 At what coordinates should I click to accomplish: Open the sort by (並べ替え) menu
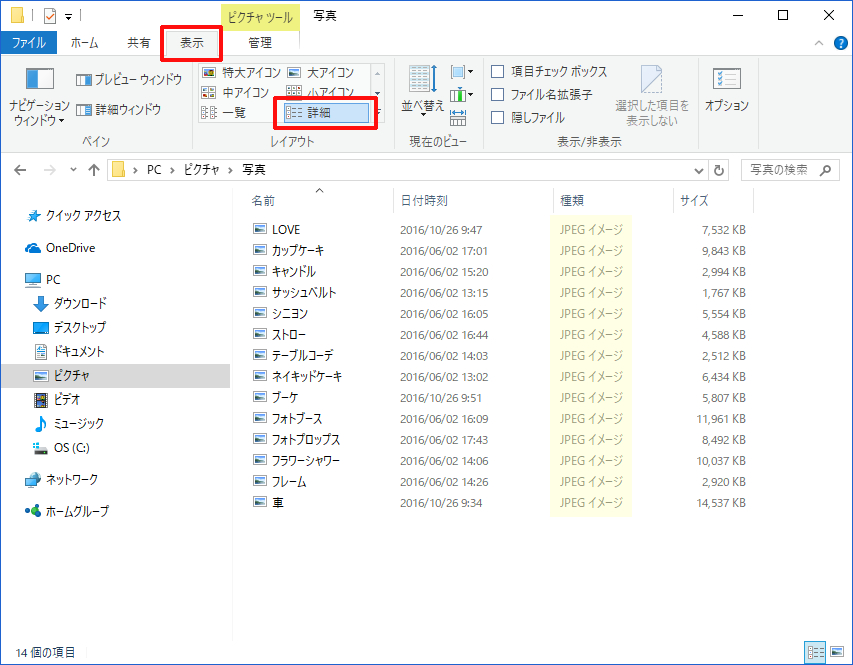tap(423, 91)
